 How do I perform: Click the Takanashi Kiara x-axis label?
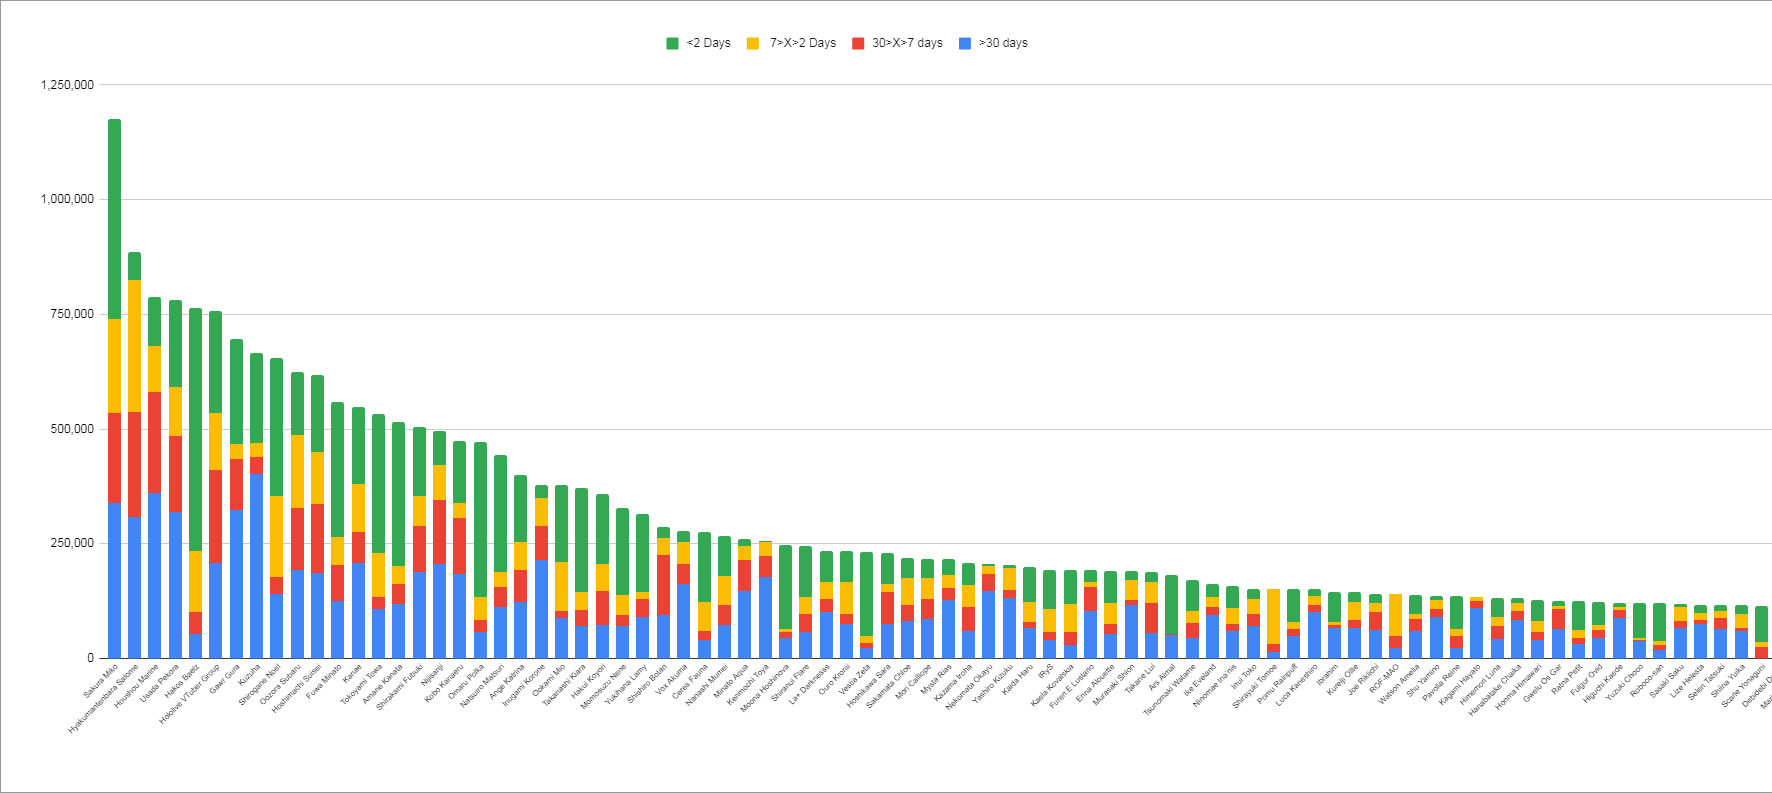[x=564, y=685]
